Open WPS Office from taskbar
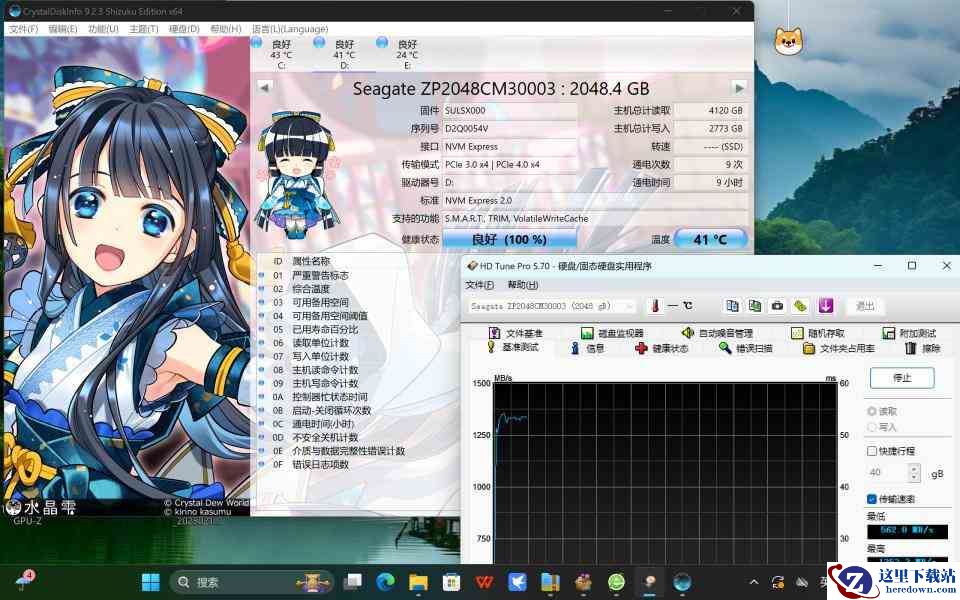The height and width of the screenshot is (600, 960). pyautogui.click(x=484, y=582)
